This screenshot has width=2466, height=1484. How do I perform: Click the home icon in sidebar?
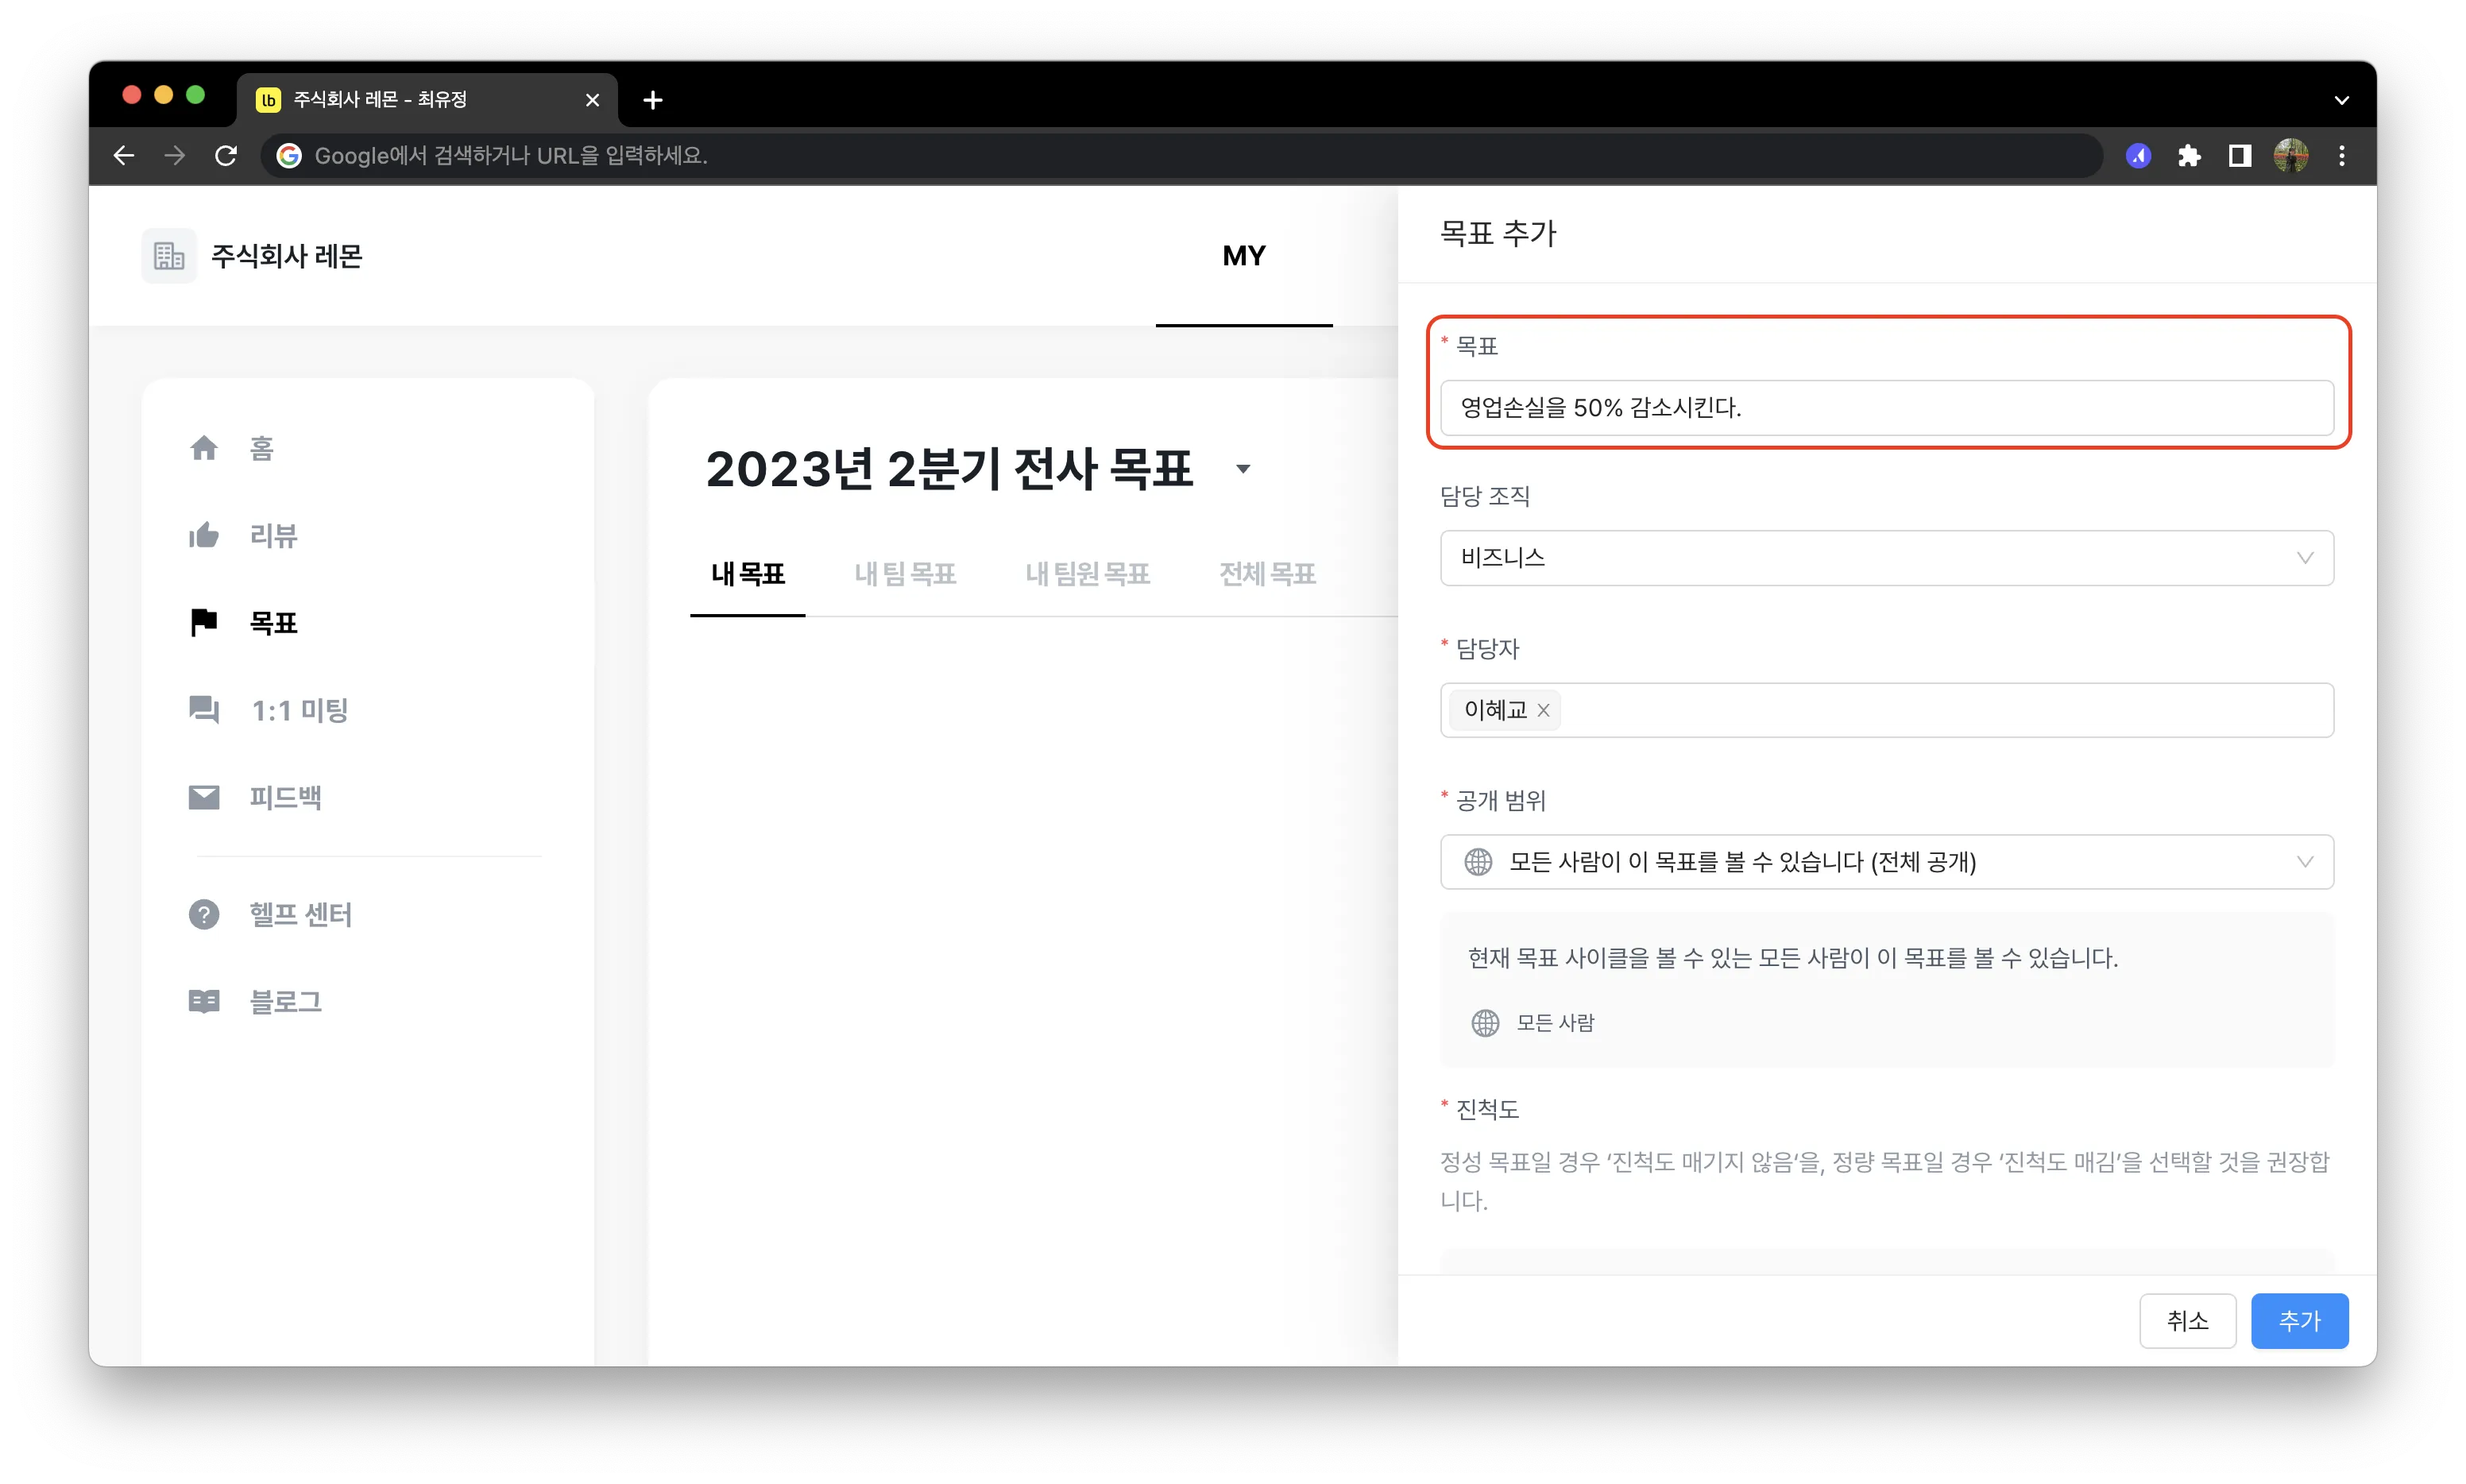pyautogui.click(x=204, y=448)
